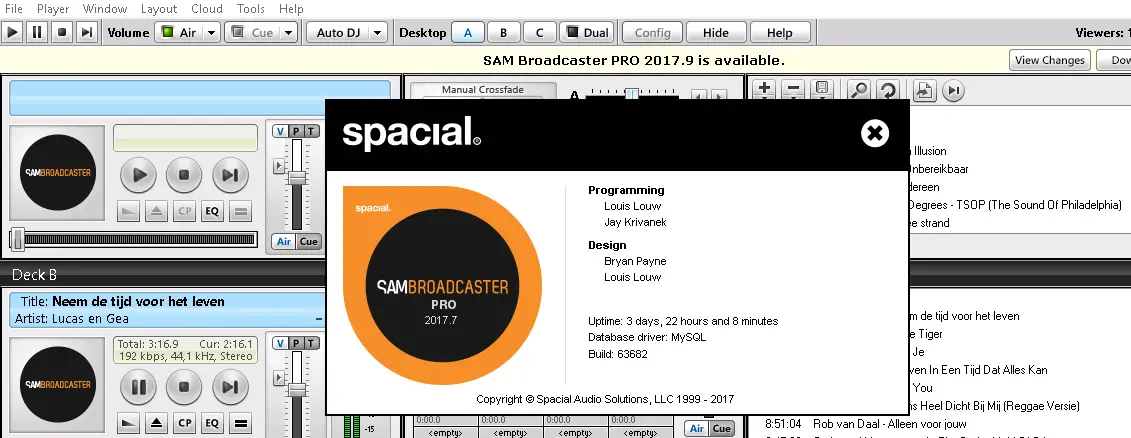Toggle the Air output on Deck A
The height and width of the screenshot is (438, 1131).
[x=283, y=241]
